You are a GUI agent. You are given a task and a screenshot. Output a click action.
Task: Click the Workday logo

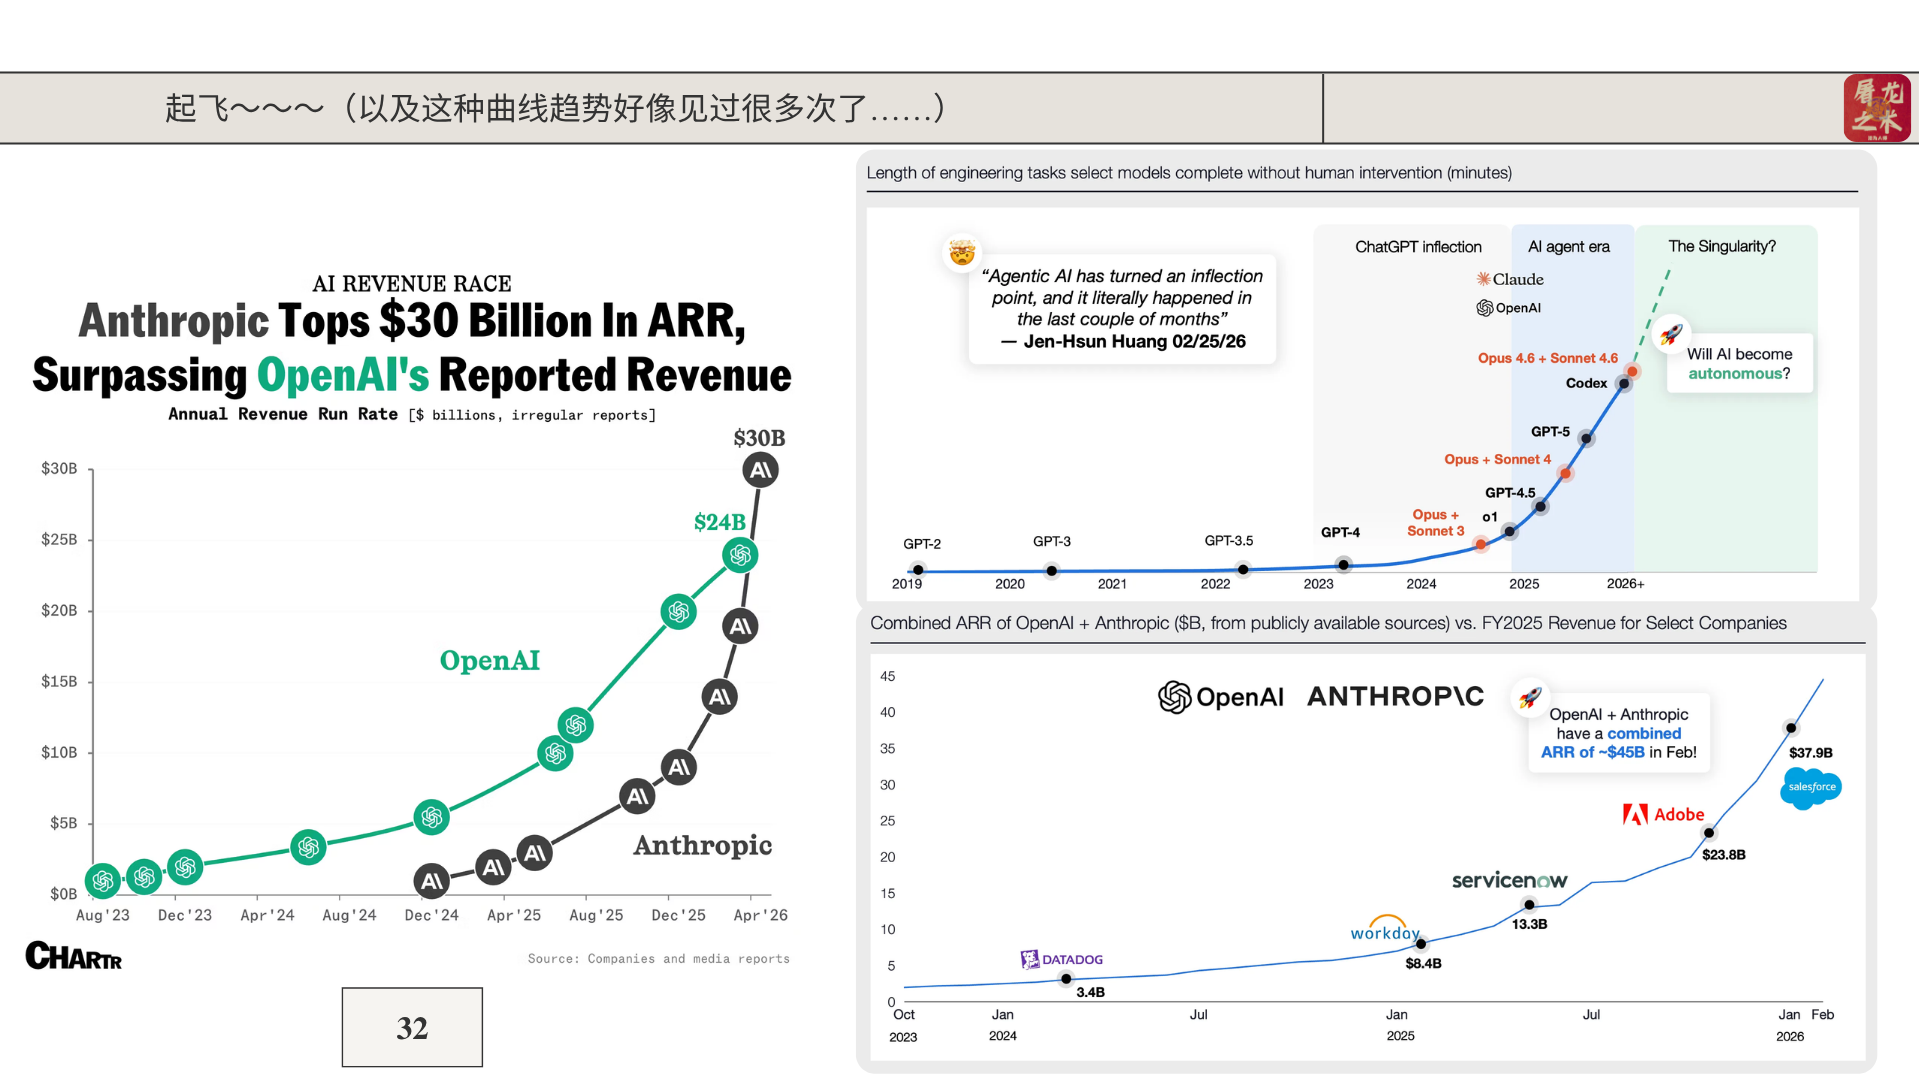1384,930
